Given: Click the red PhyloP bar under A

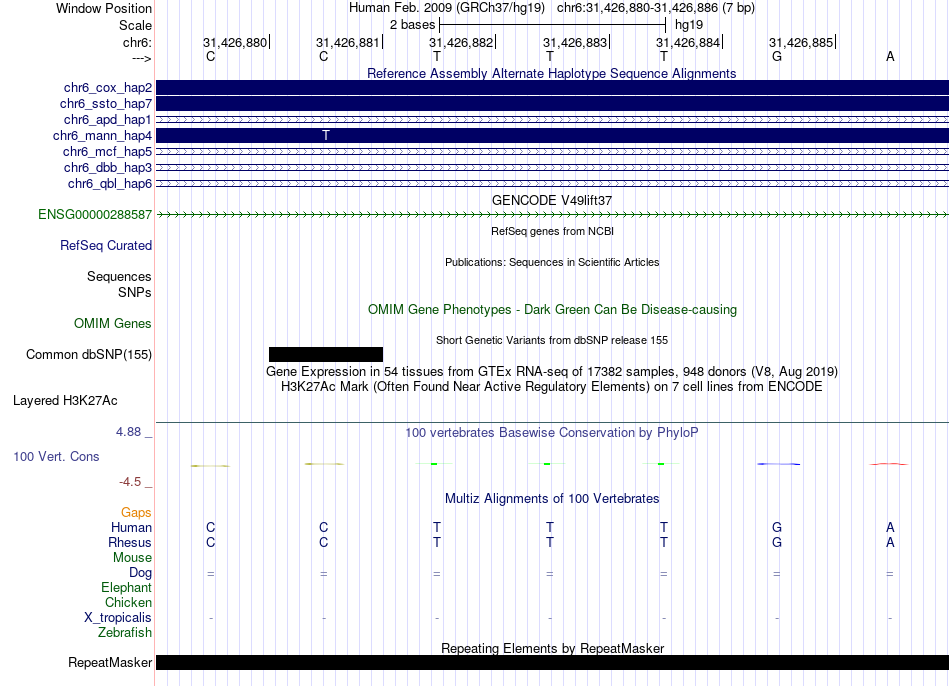Looking at the screenshot, I should click(x=889, y=464).
